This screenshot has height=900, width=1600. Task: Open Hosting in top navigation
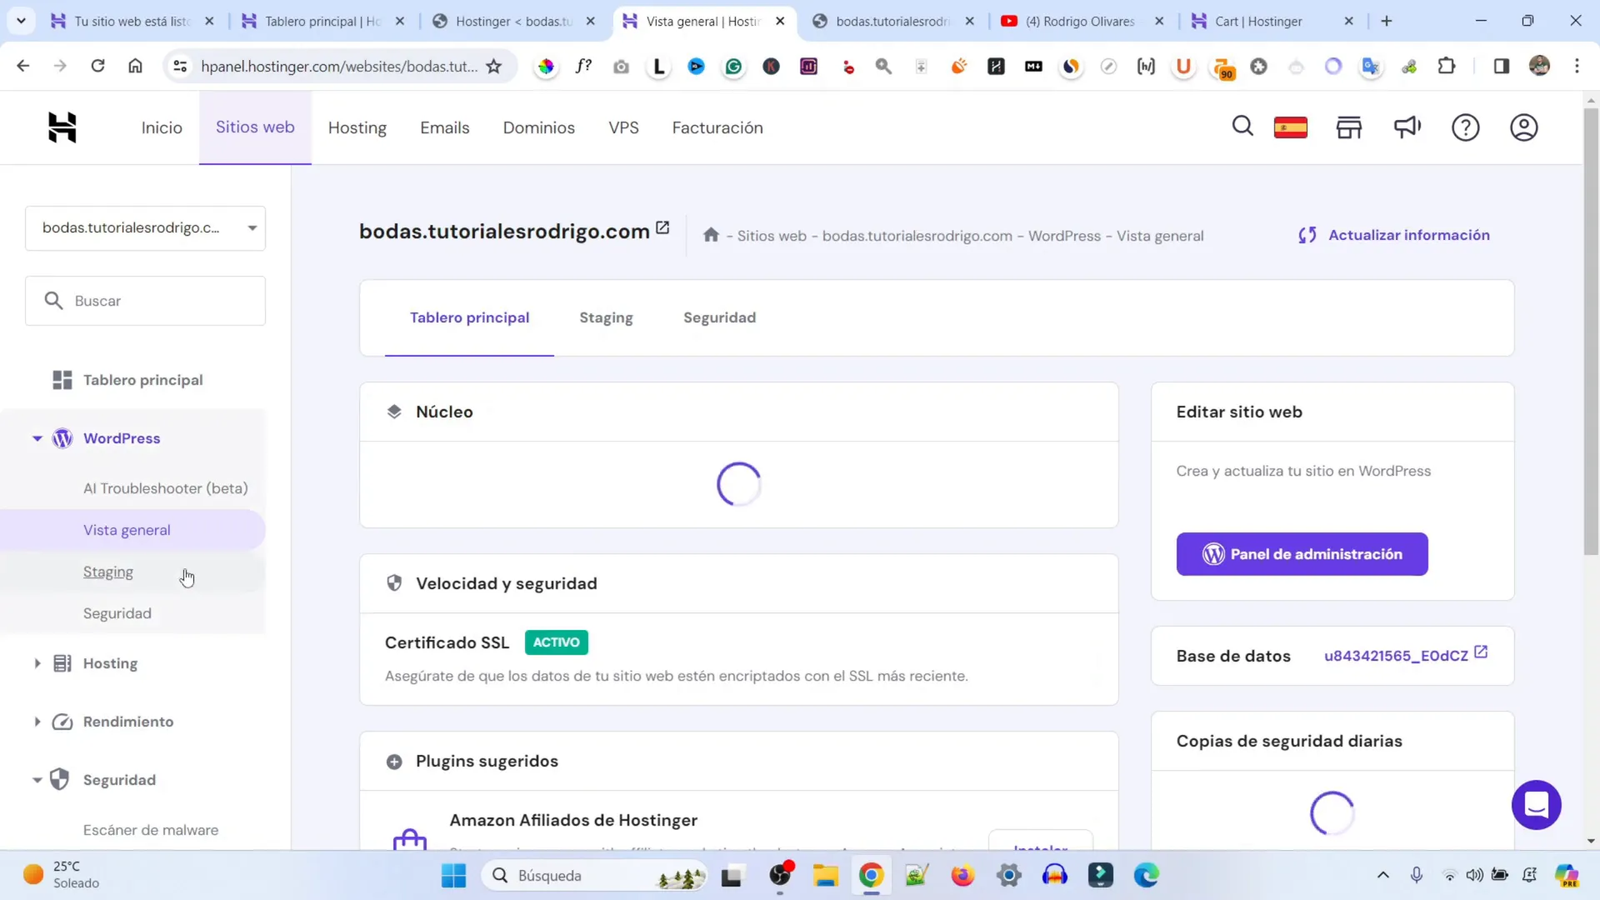[357, 128]
